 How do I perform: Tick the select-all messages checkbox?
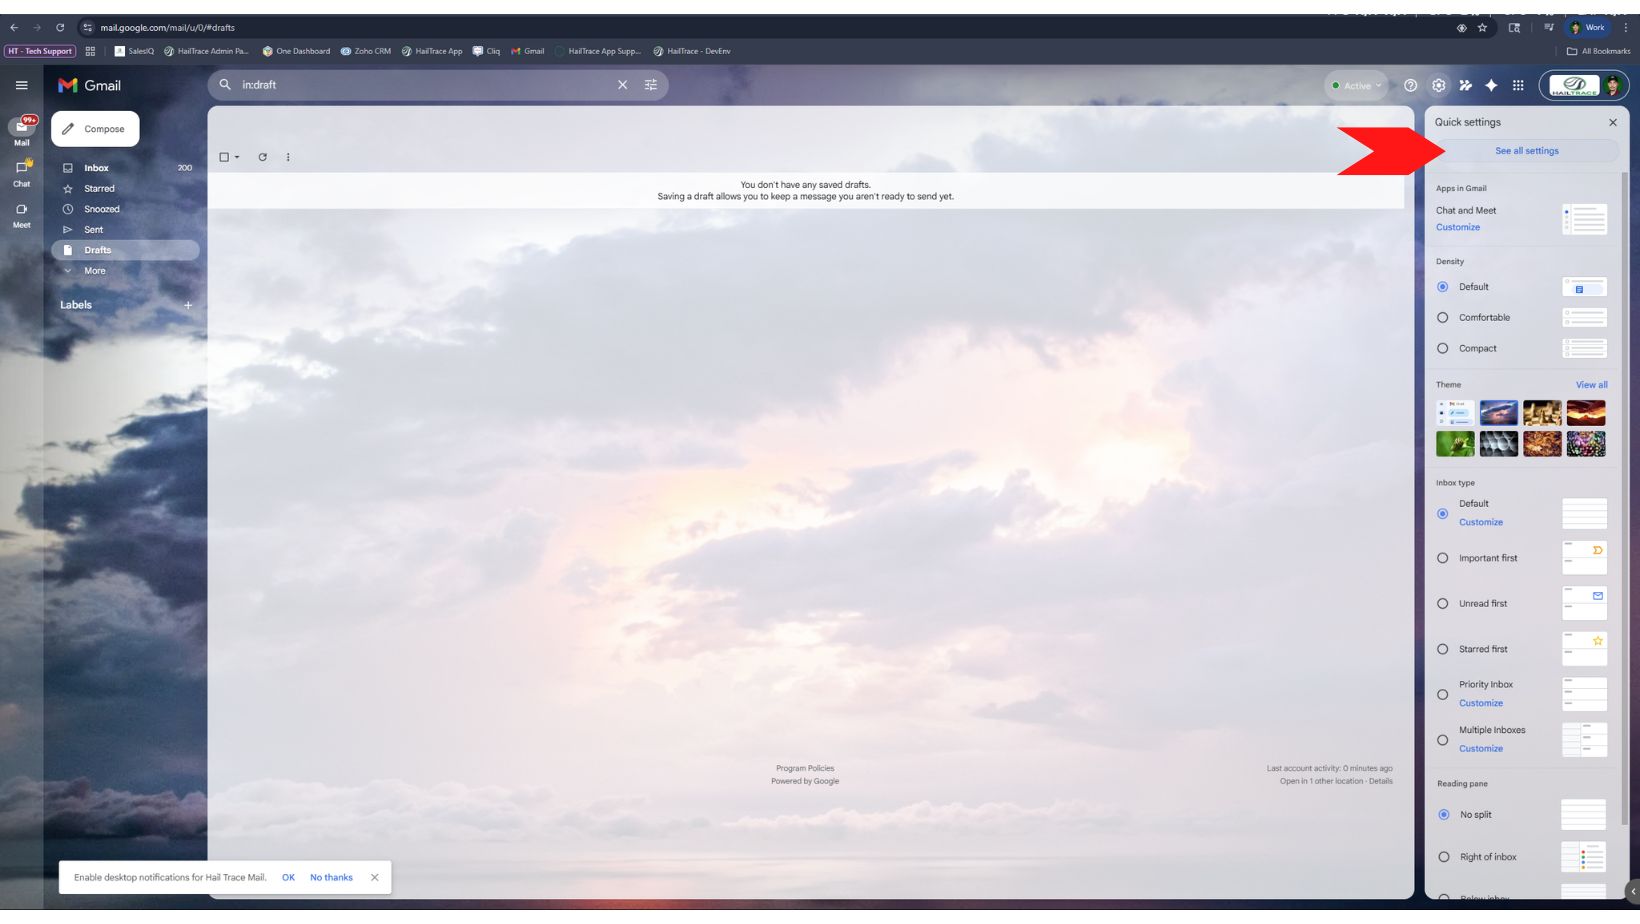(x=224, y=157)
